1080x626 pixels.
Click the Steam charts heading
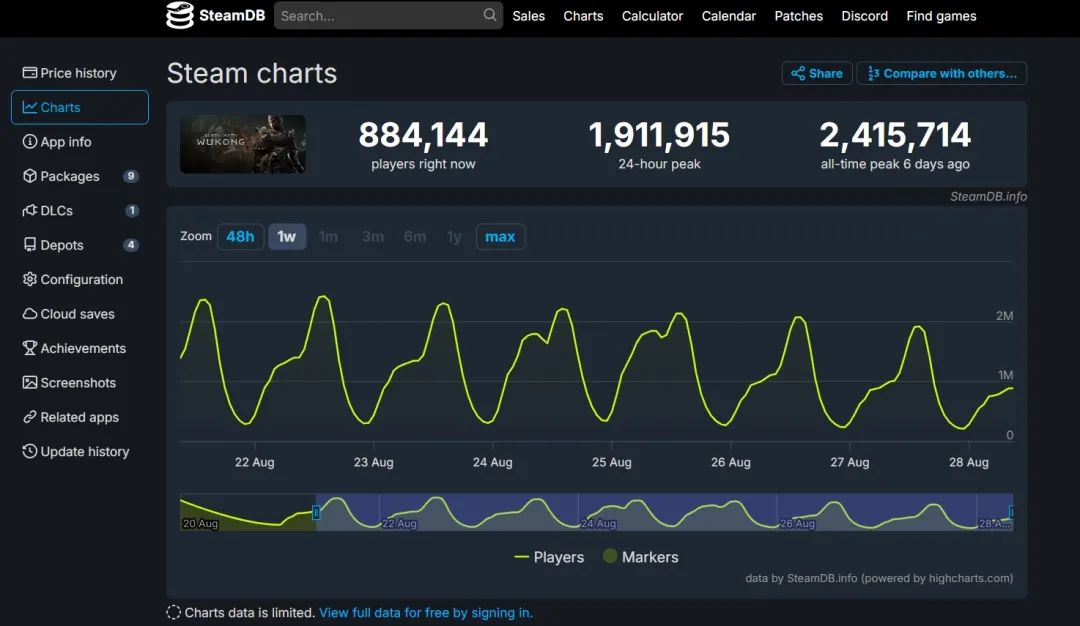click(x=252, y=73)
